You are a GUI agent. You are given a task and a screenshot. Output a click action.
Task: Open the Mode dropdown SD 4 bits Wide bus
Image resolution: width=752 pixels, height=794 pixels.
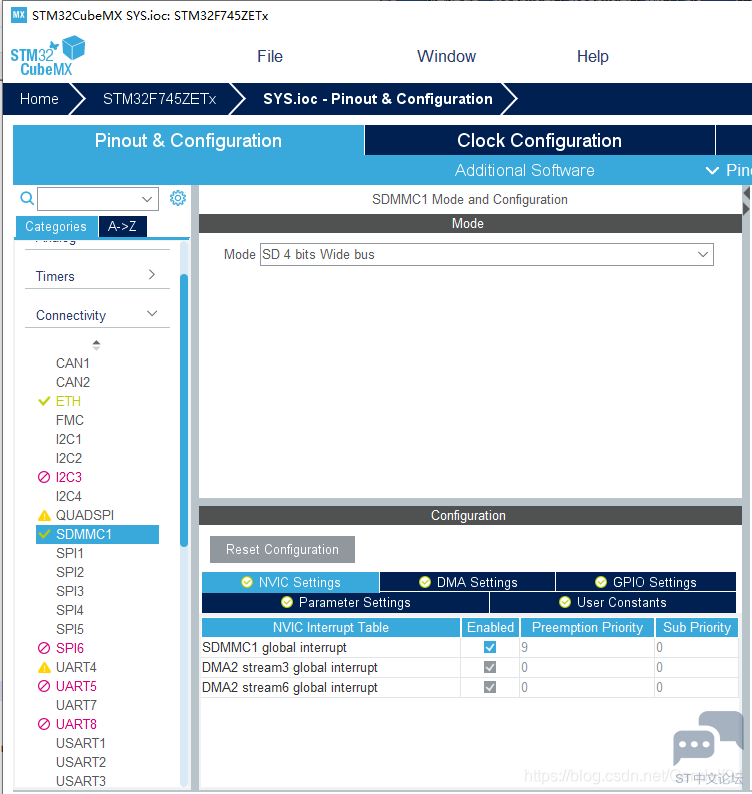tap(487, 254)
